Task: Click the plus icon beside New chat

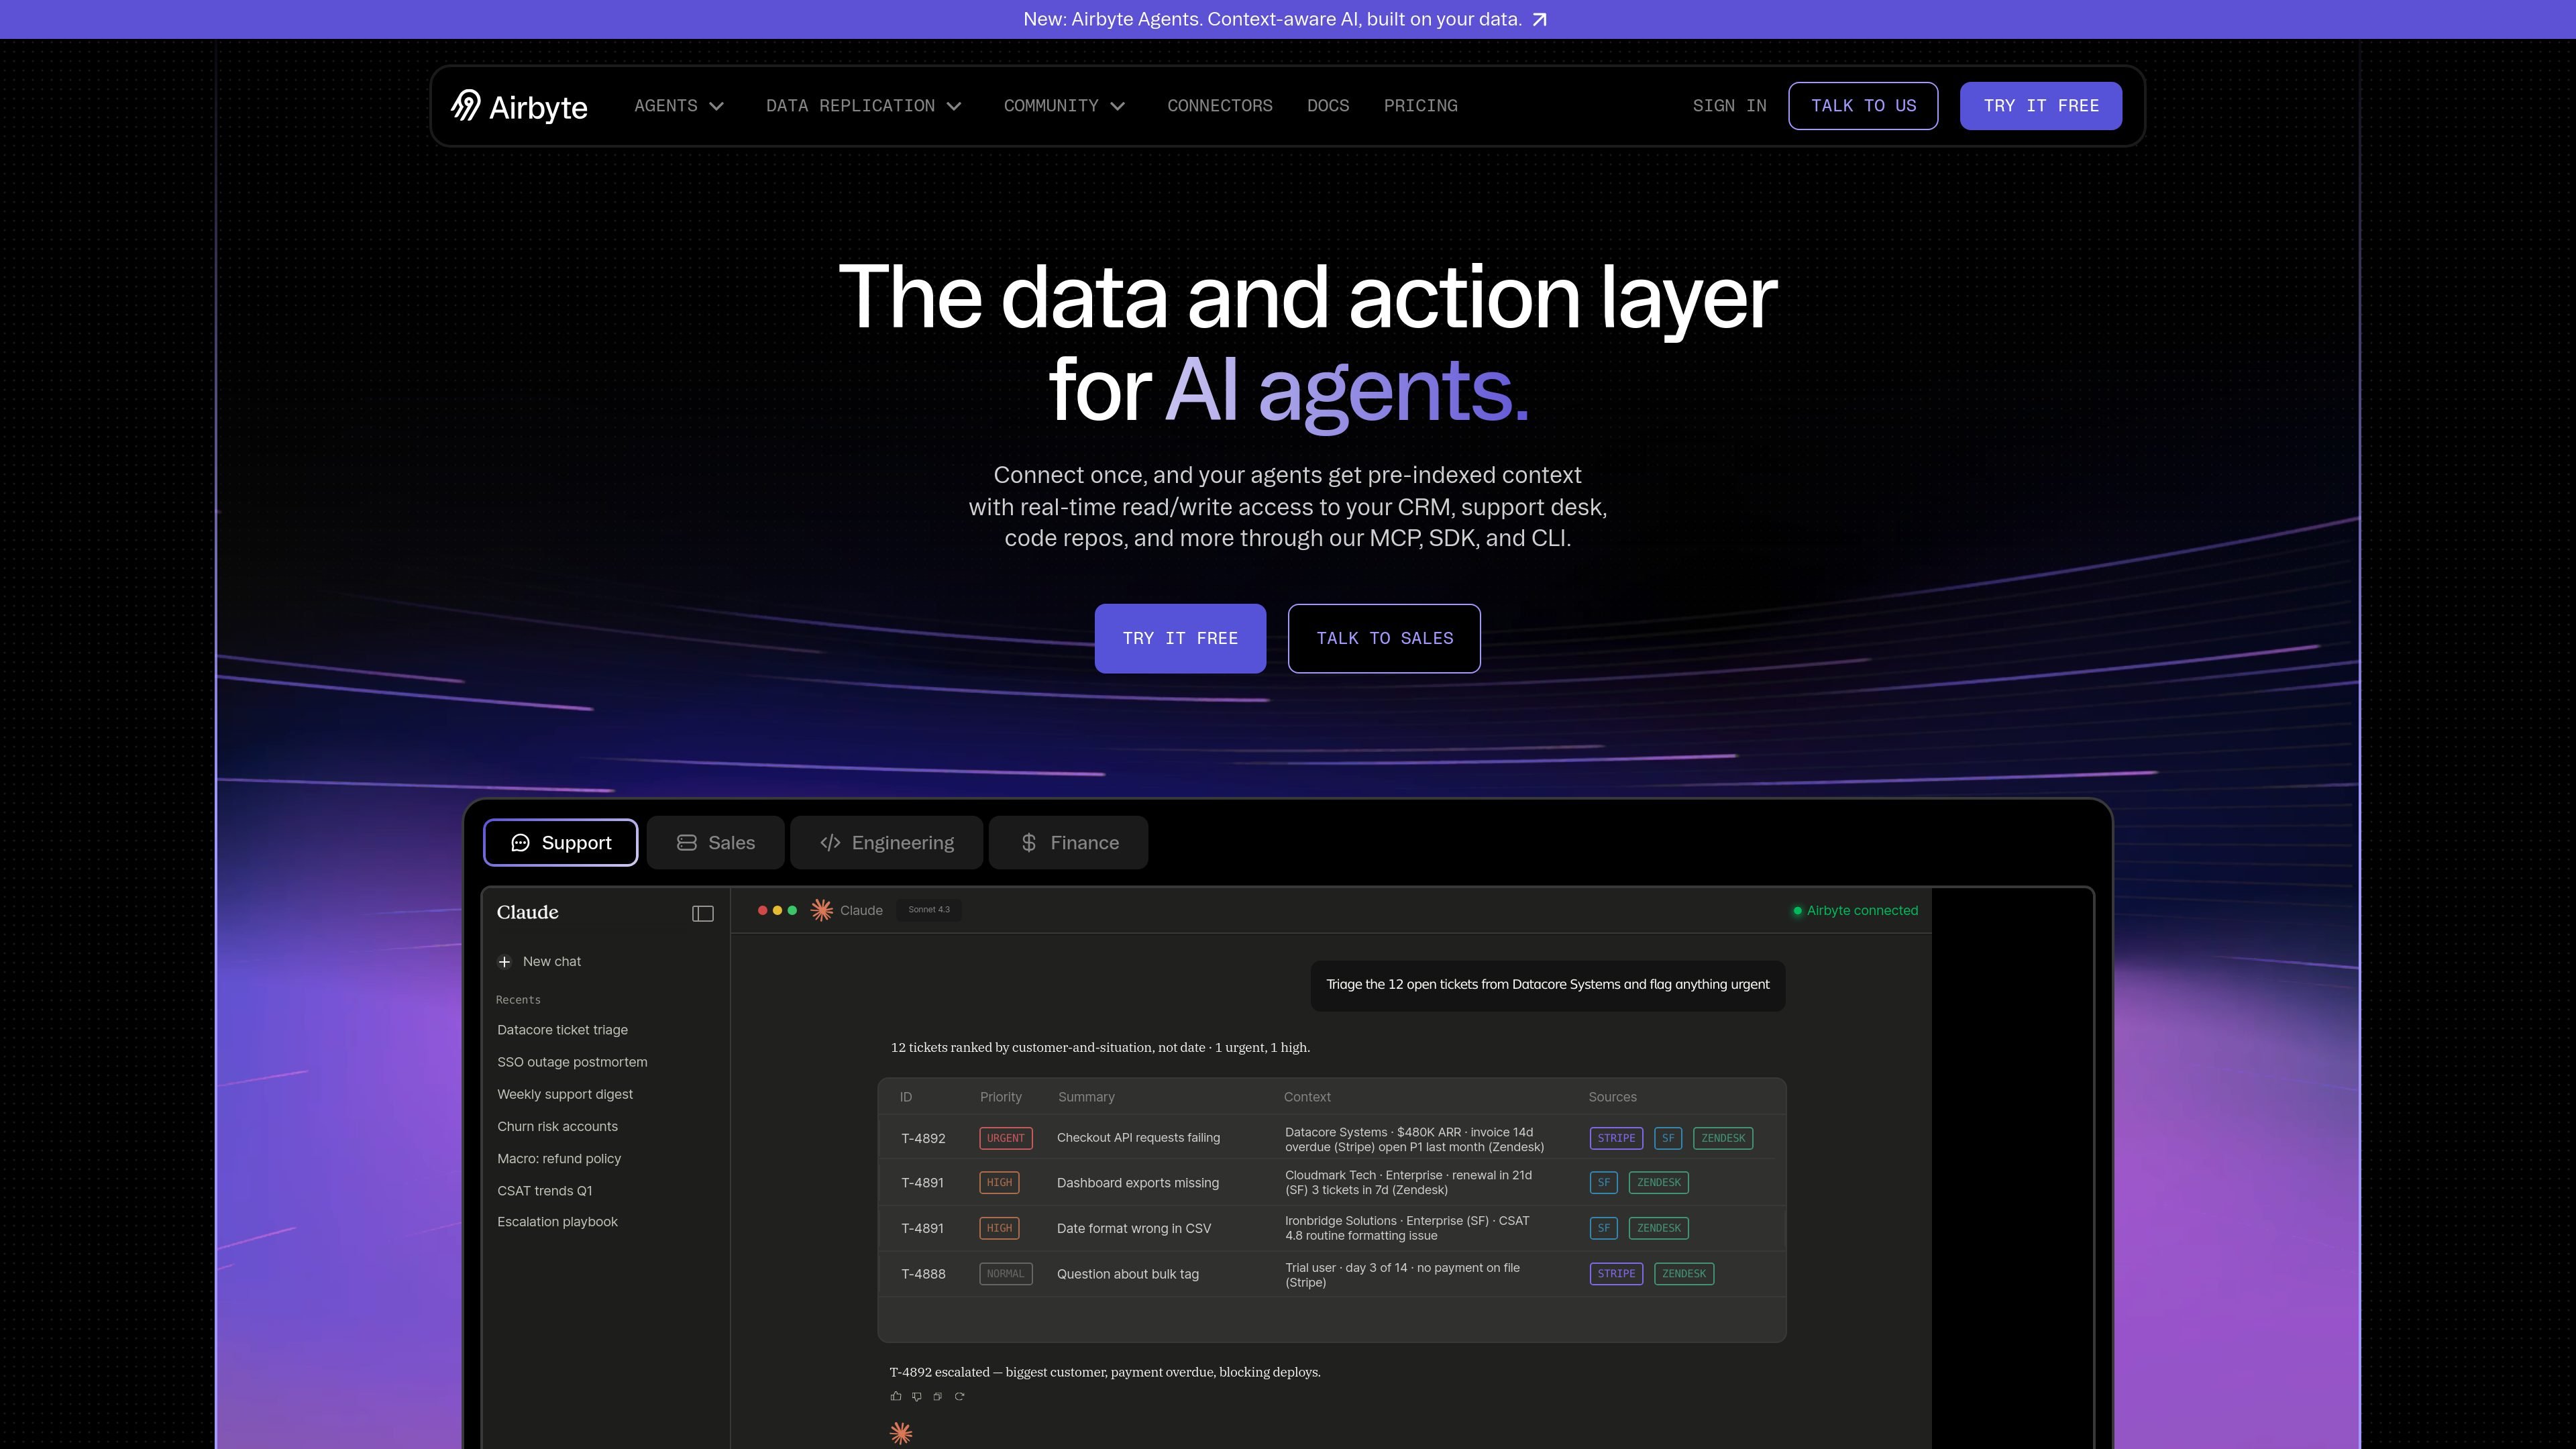Action: tap(504, 962)
